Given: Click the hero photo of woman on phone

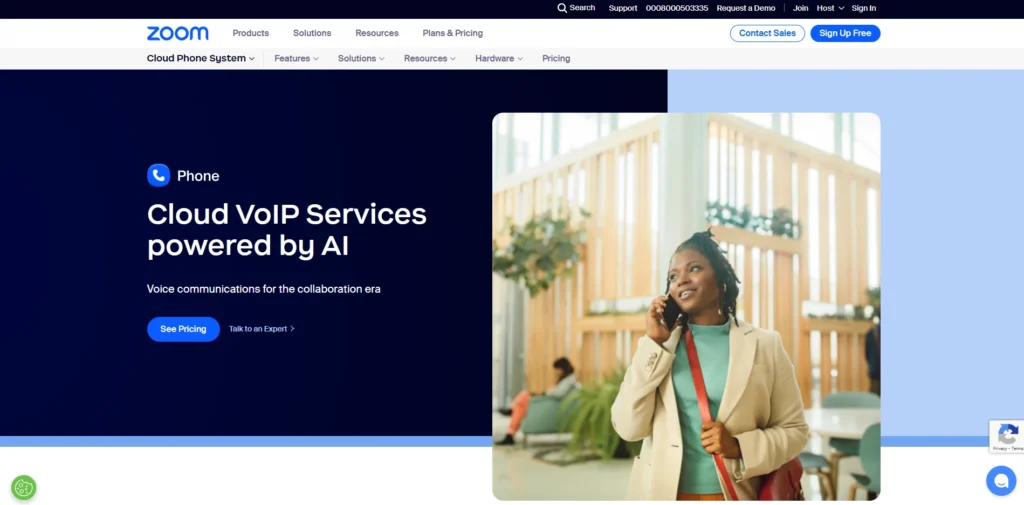Looking at the screenshot, I should pos(686,306).
